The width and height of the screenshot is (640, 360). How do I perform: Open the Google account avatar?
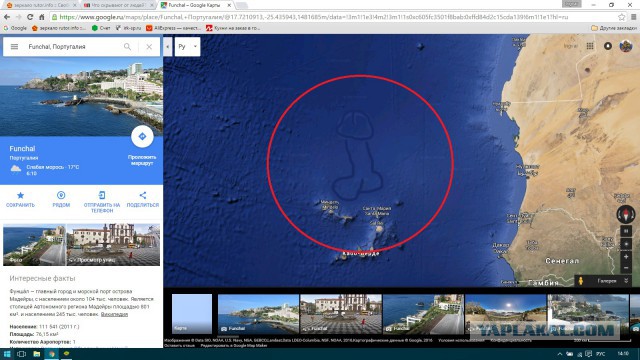(626, 46)
